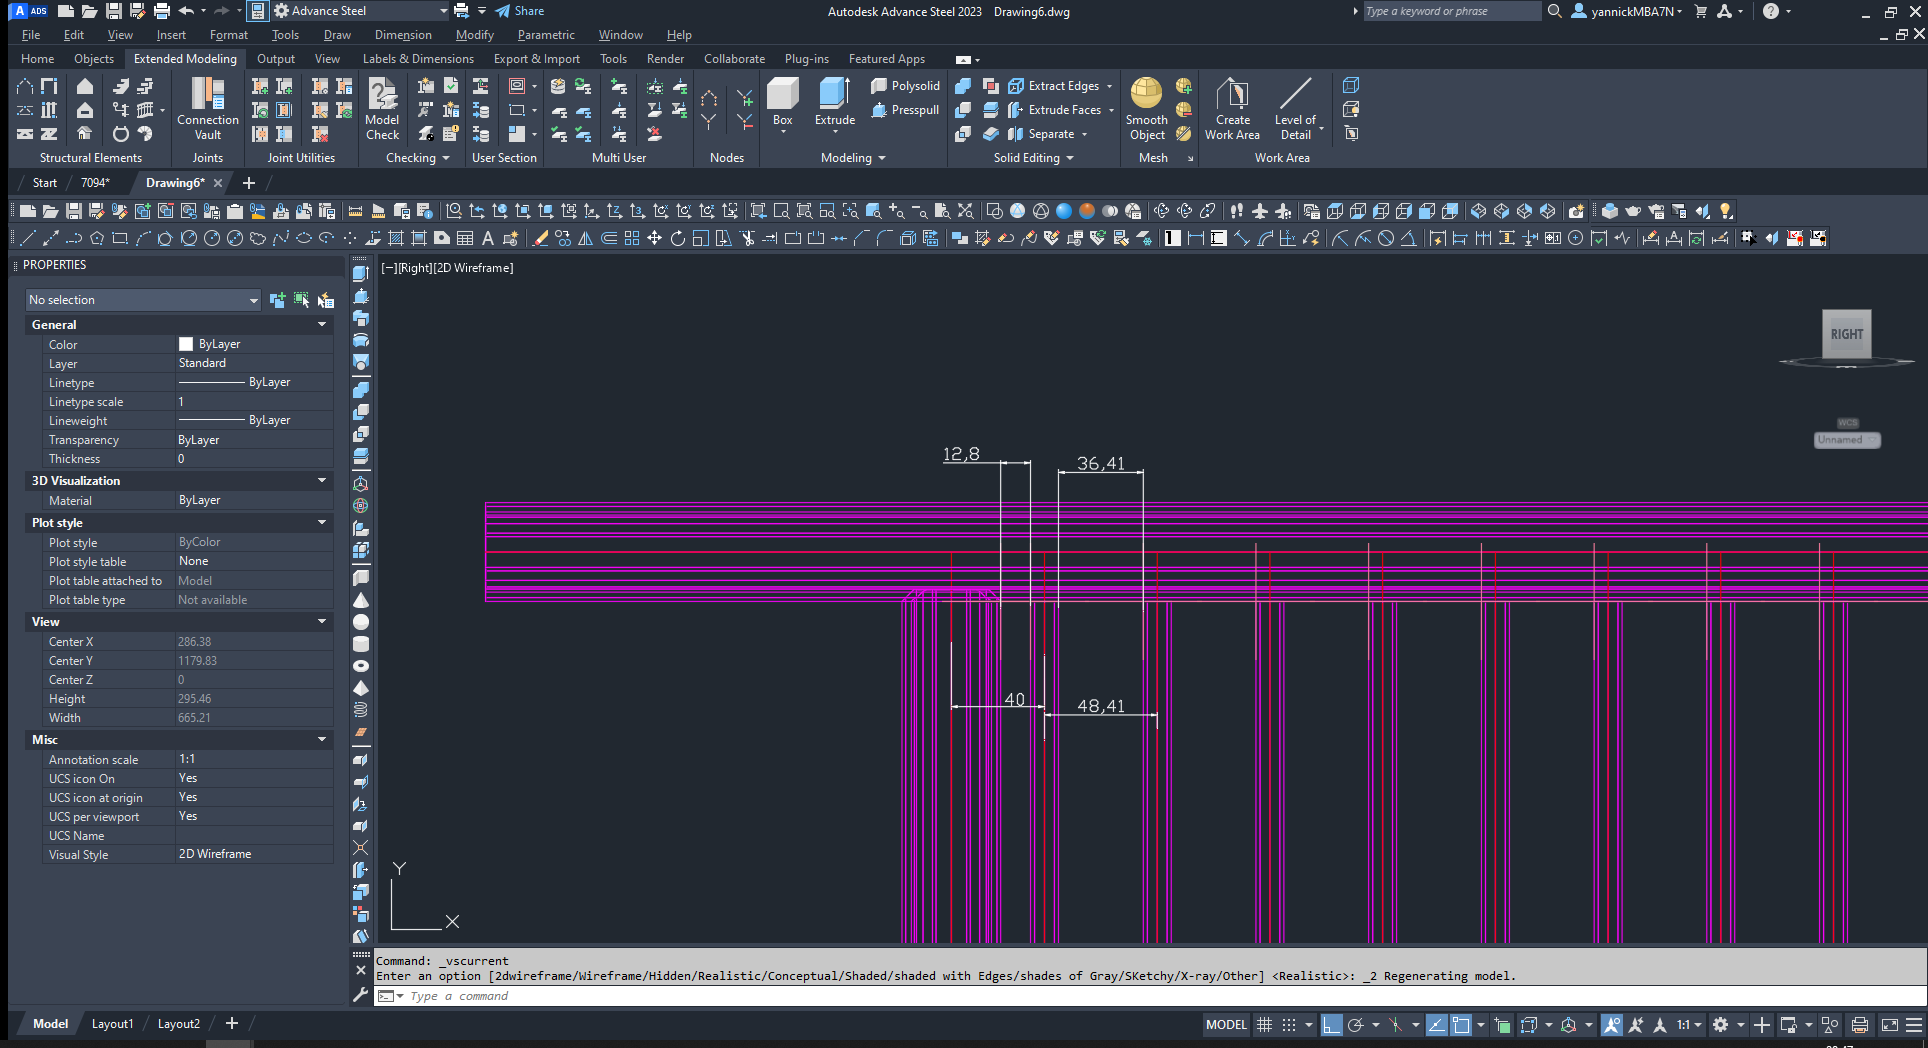
Task: Open the Parametric menu
Action: pyautogui.click(x=546, y=34)
